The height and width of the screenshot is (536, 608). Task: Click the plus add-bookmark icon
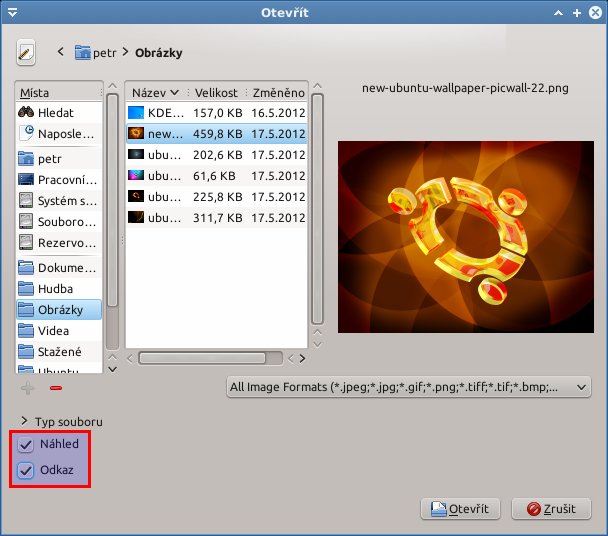(28, 388)
